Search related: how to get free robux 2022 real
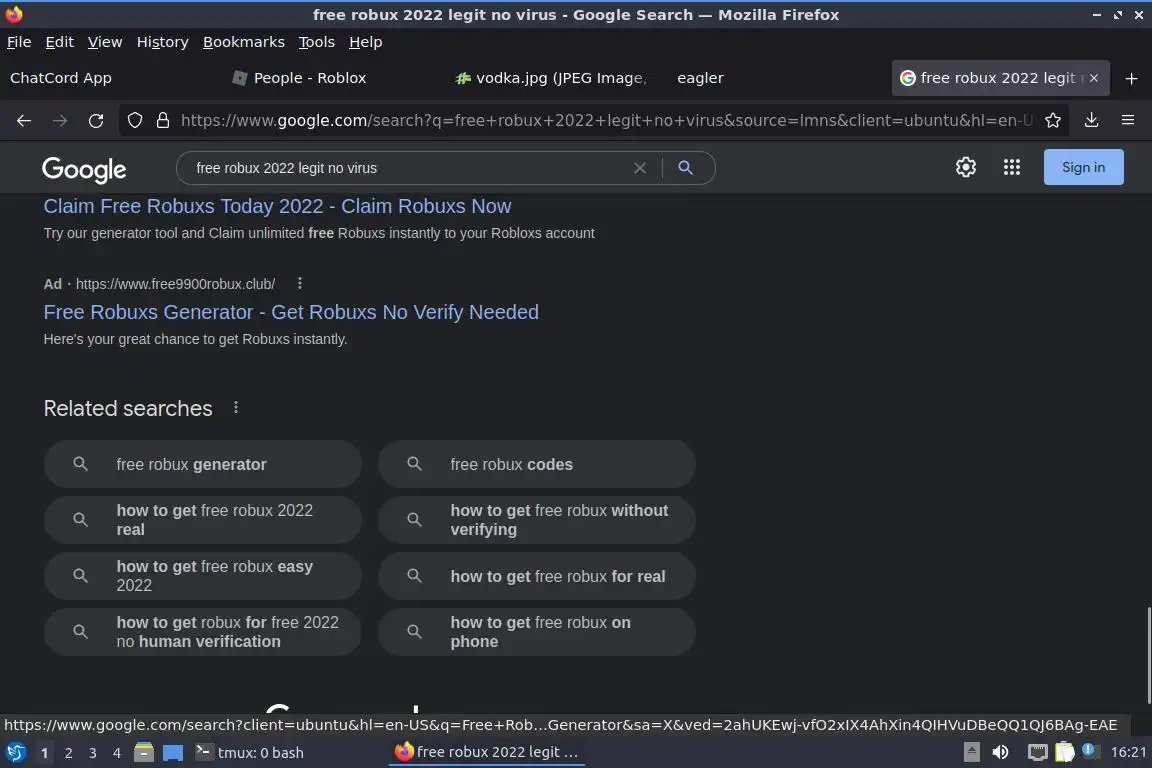 [x=203, y=520]
